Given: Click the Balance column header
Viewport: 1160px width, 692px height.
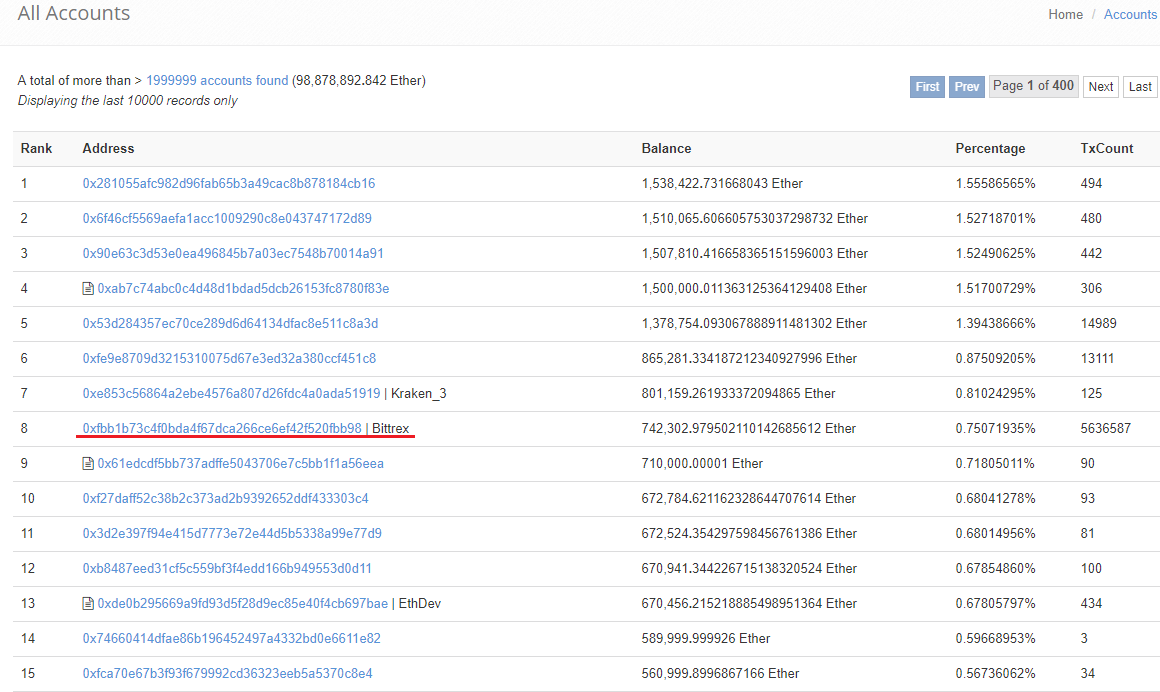Looking at the screenshot, I should coord(666,149).
